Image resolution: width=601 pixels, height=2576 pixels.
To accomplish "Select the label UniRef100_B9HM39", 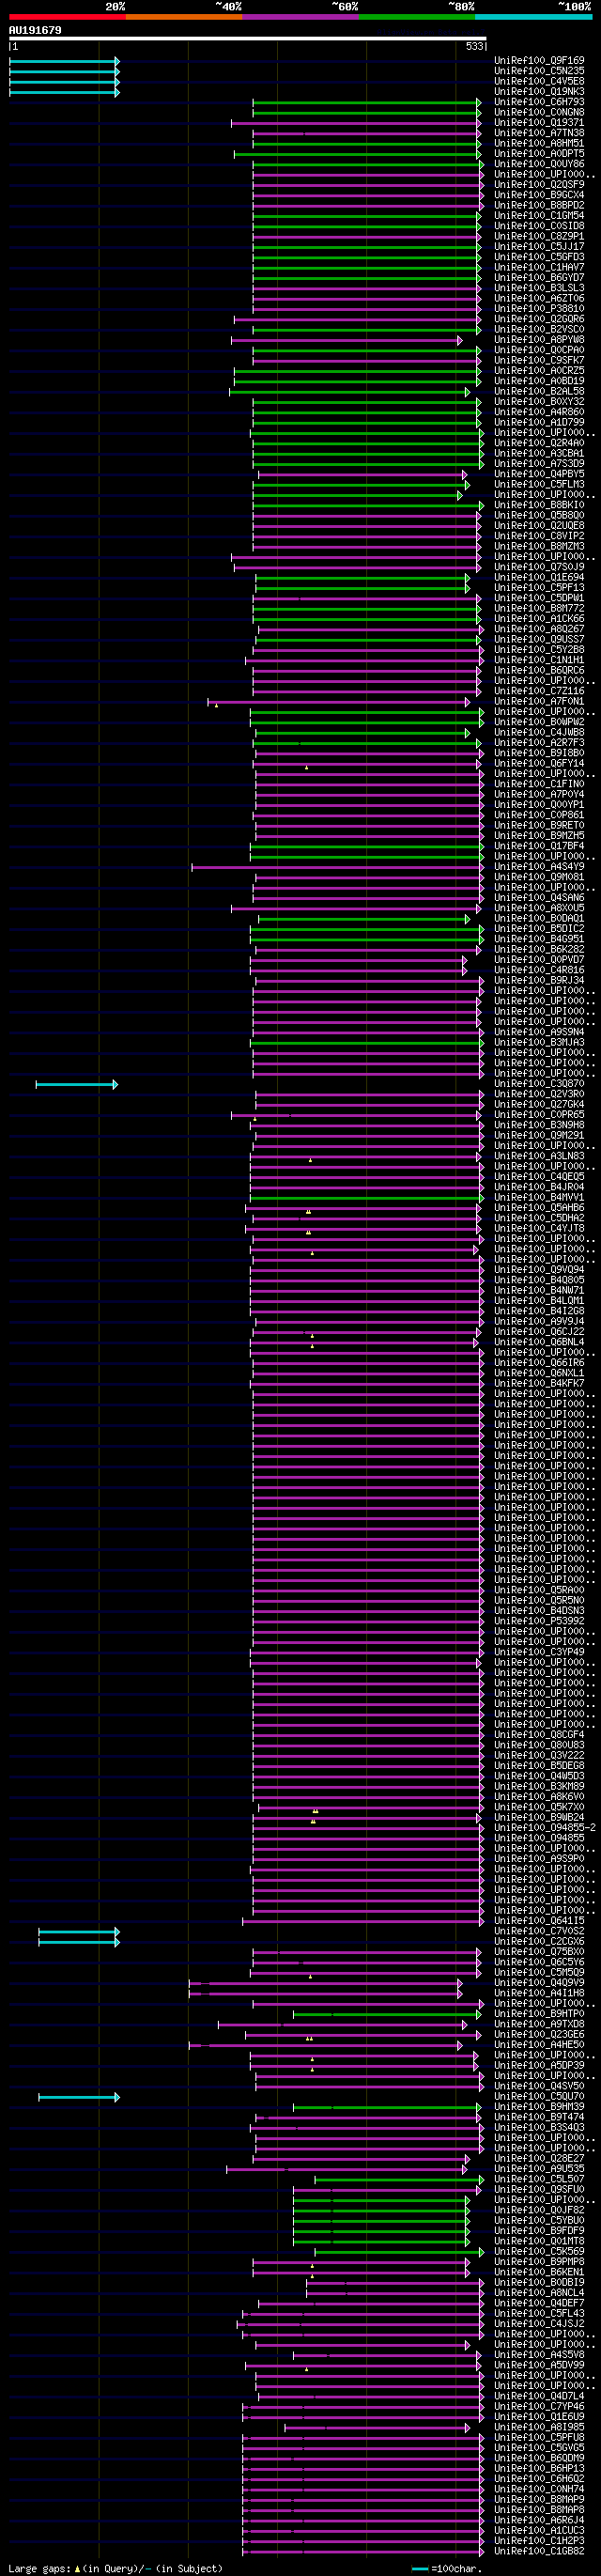I will click(539, 2106).
